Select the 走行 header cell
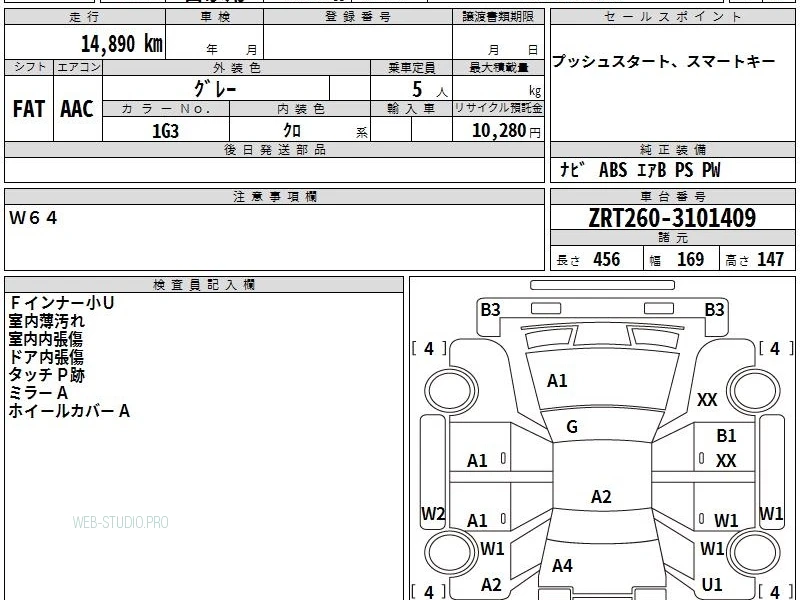 click(x=85, y=17)
